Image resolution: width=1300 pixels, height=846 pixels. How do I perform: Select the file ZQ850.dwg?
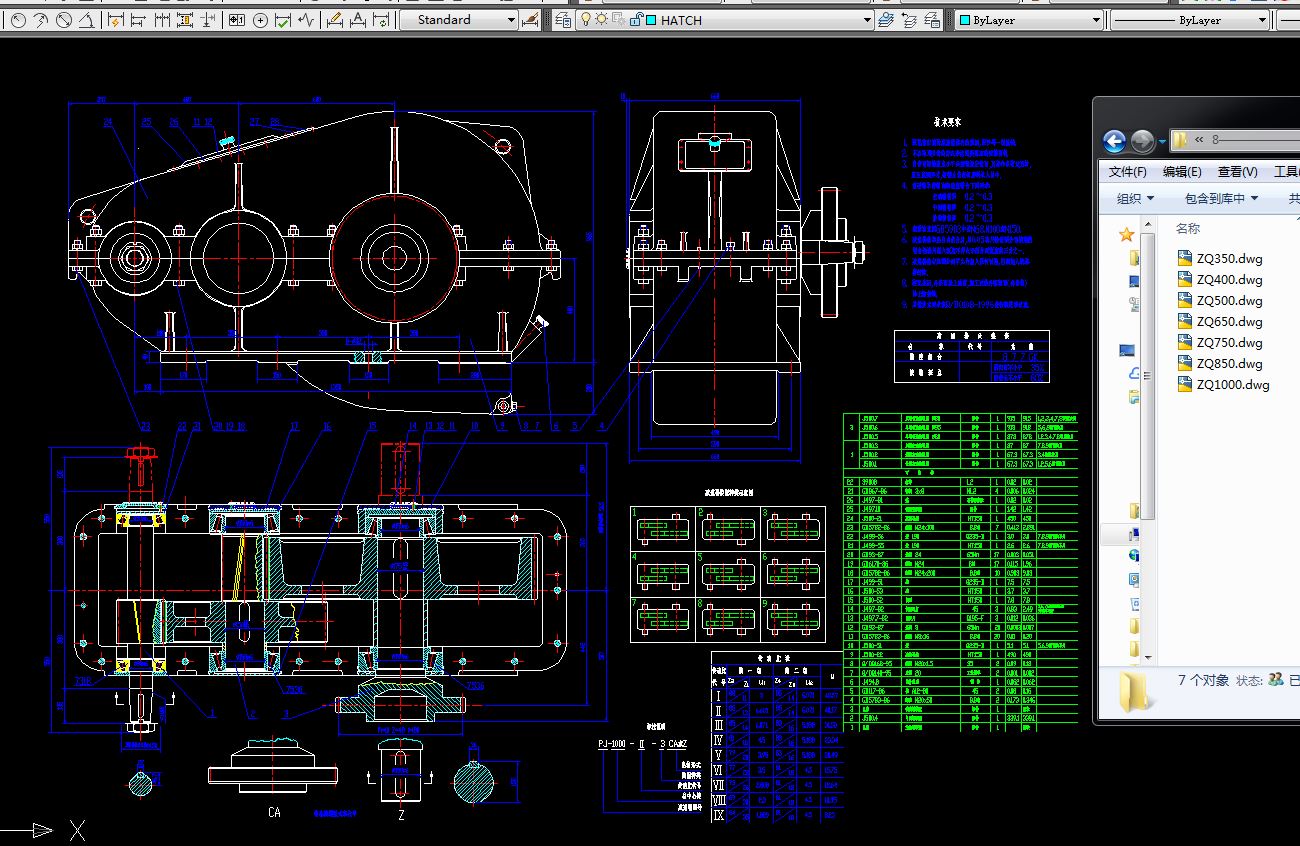[1220, 364]
